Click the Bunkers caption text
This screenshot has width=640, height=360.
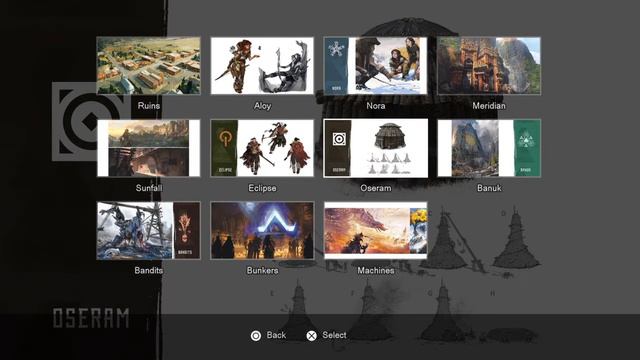[x=262, y=271]
